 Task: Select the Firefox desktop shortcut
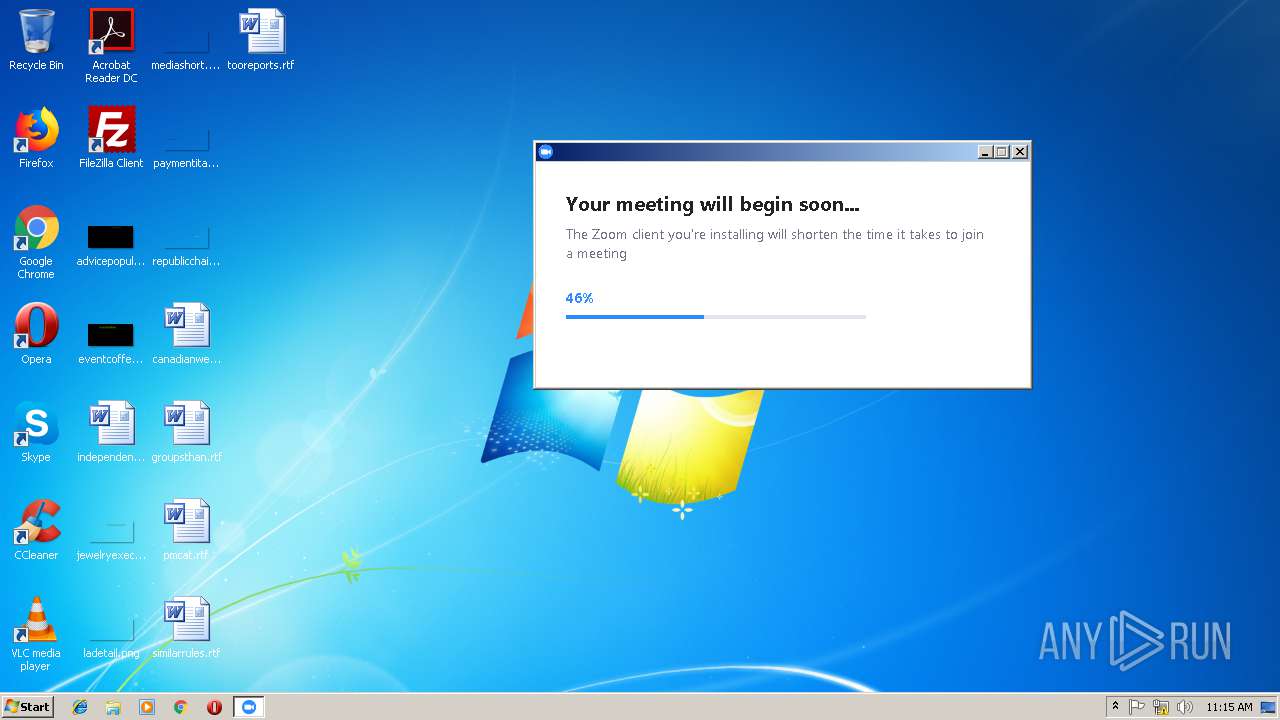pos(36,138)
